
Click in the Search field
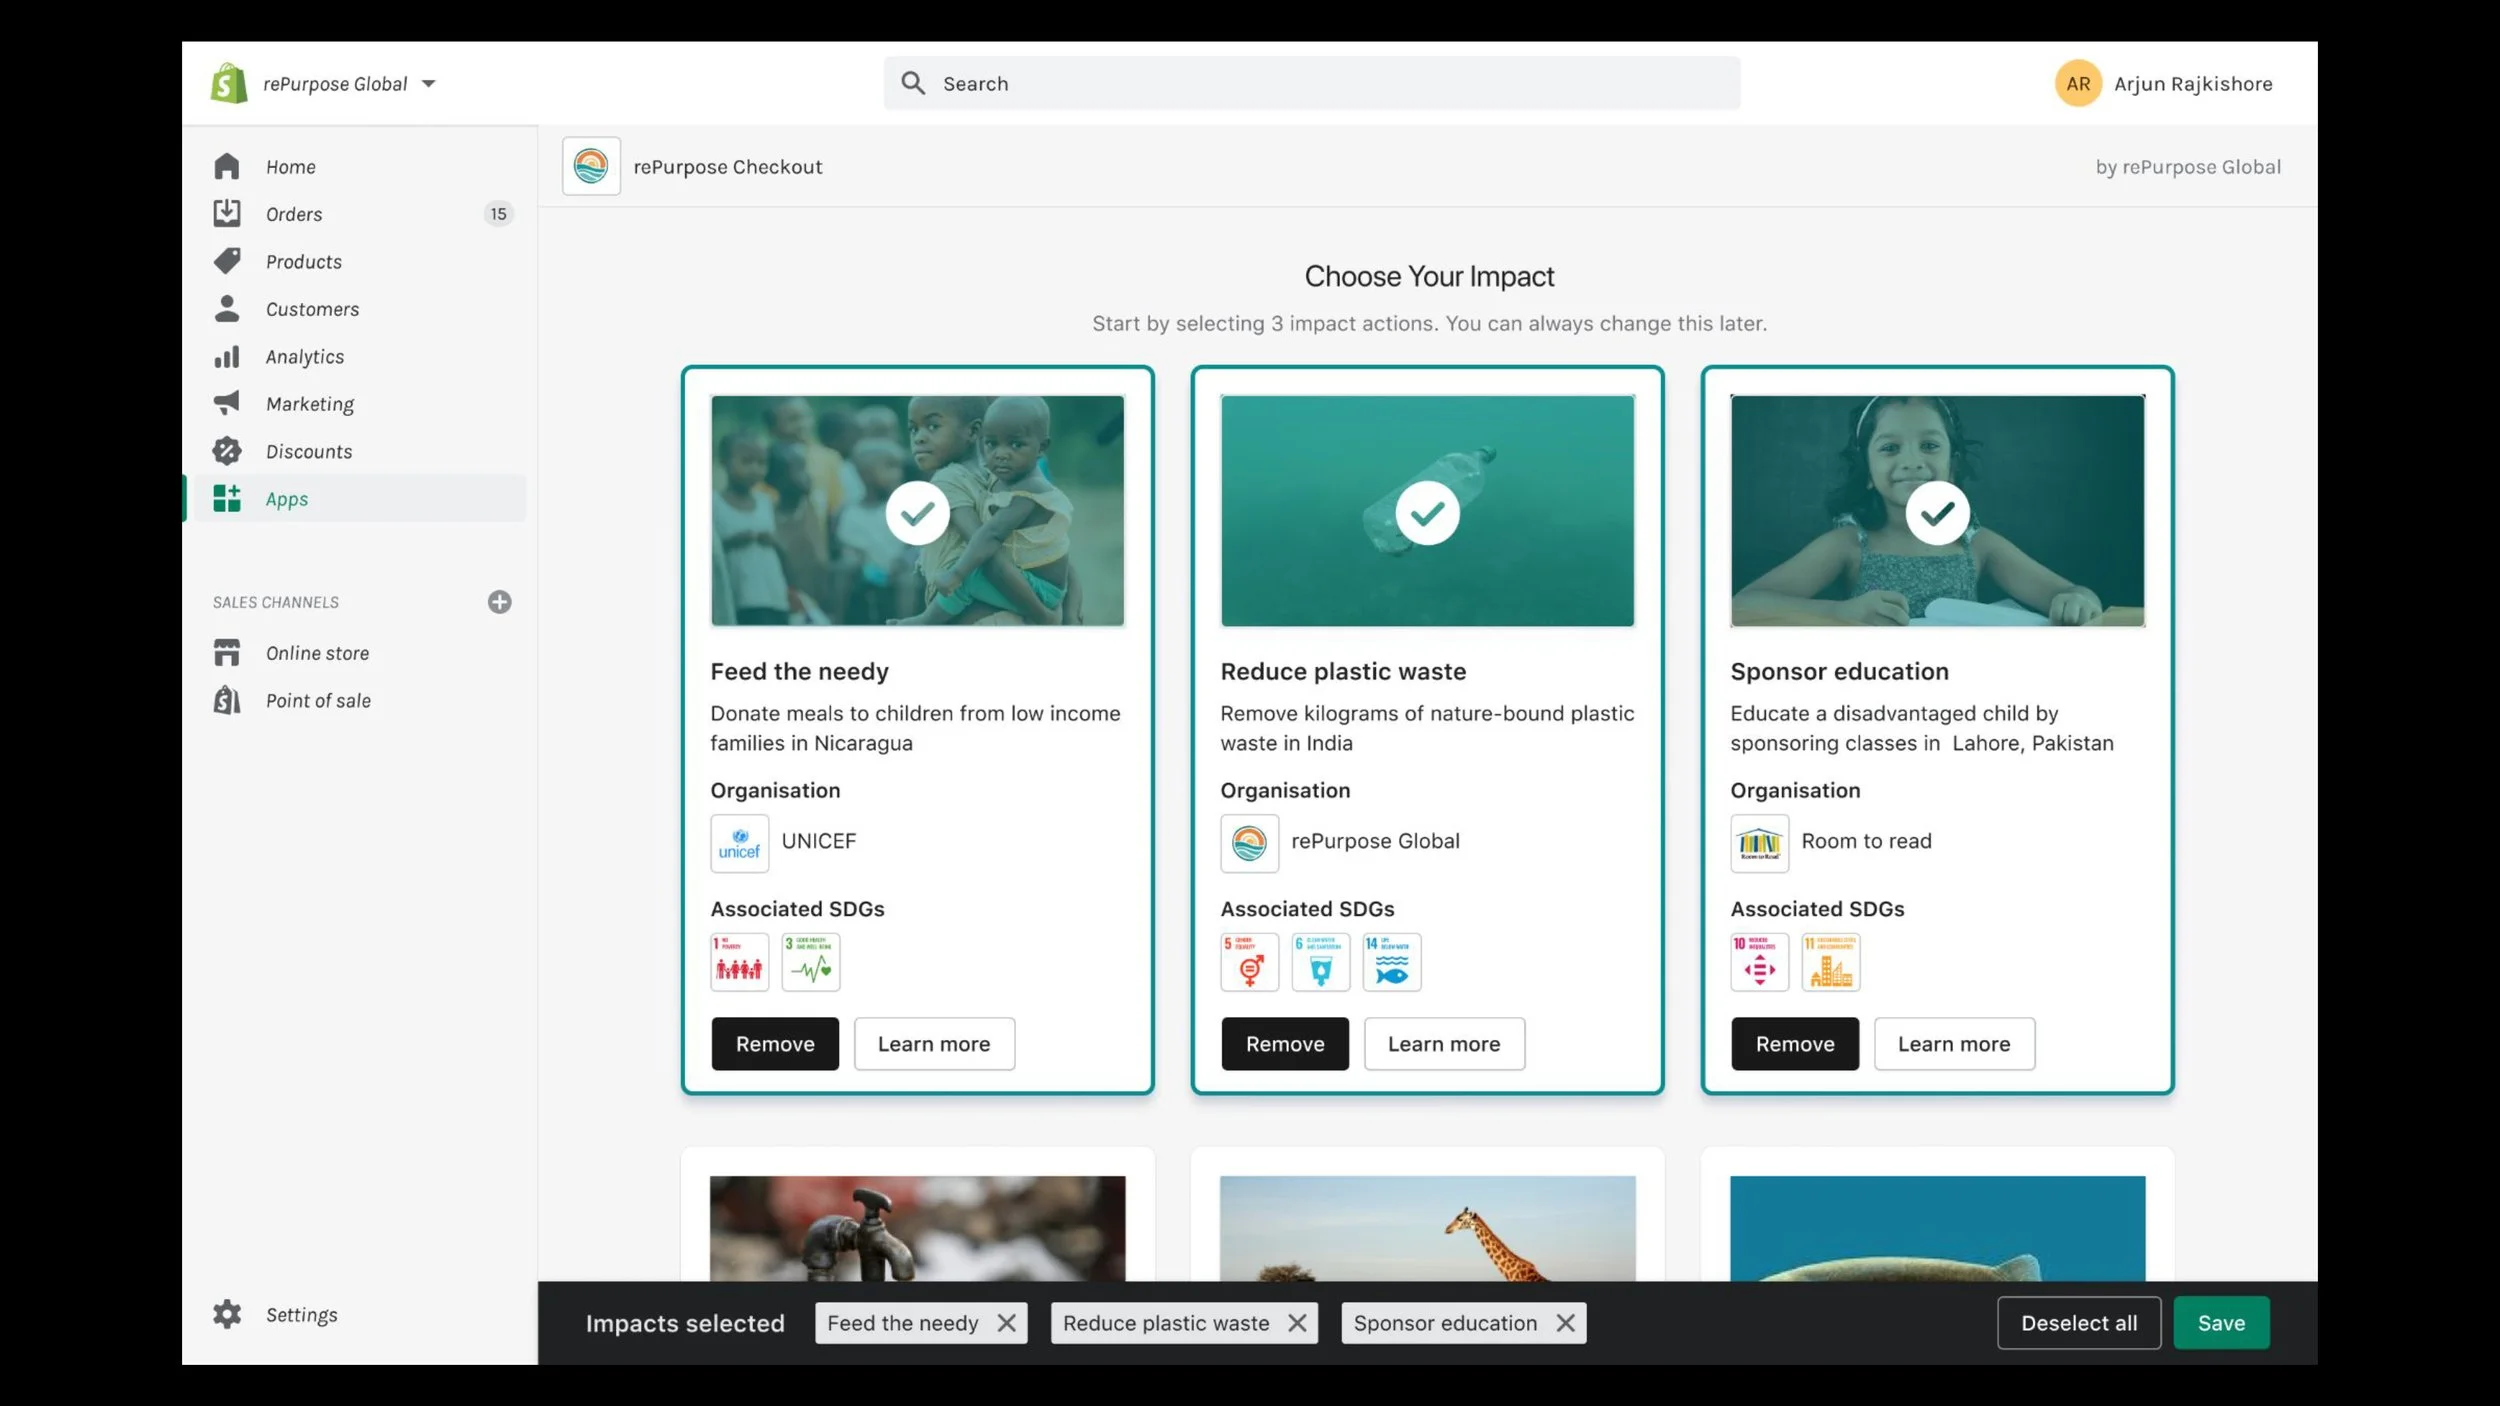point(1310,84)
